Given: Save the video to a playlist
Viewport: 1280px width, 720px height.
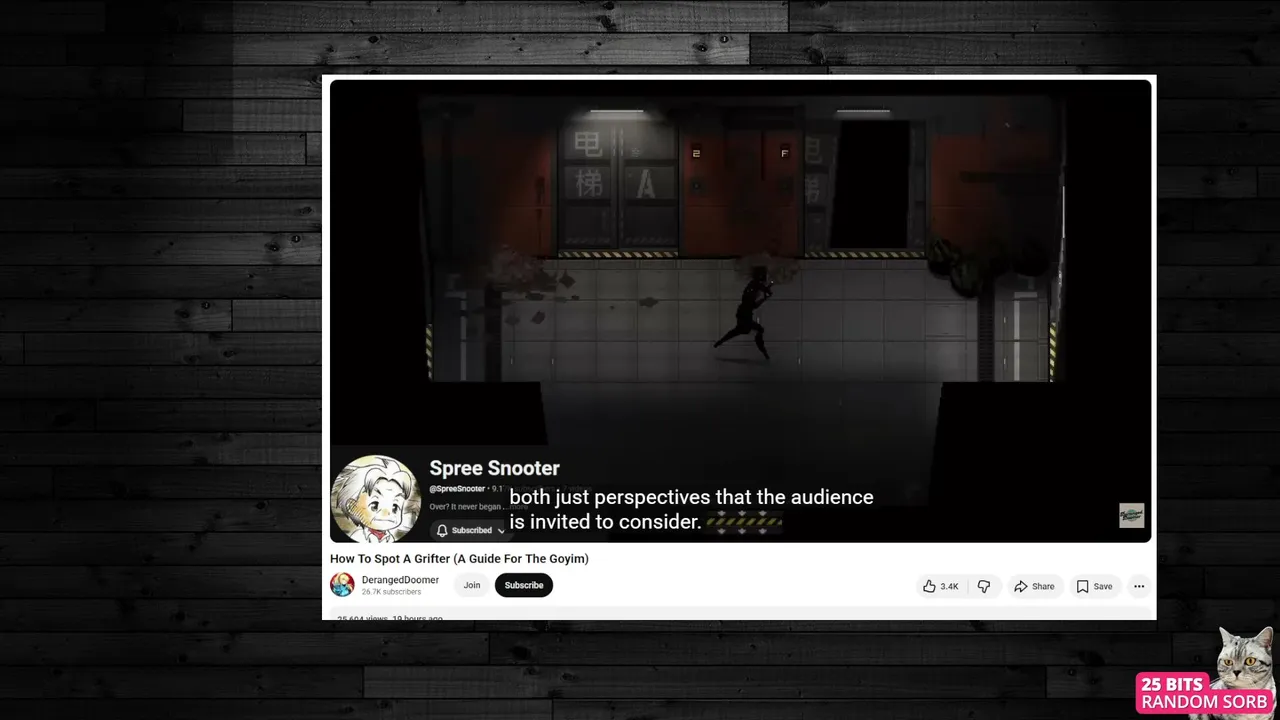Looking at the screenshot, I should tap(1094, 586).
